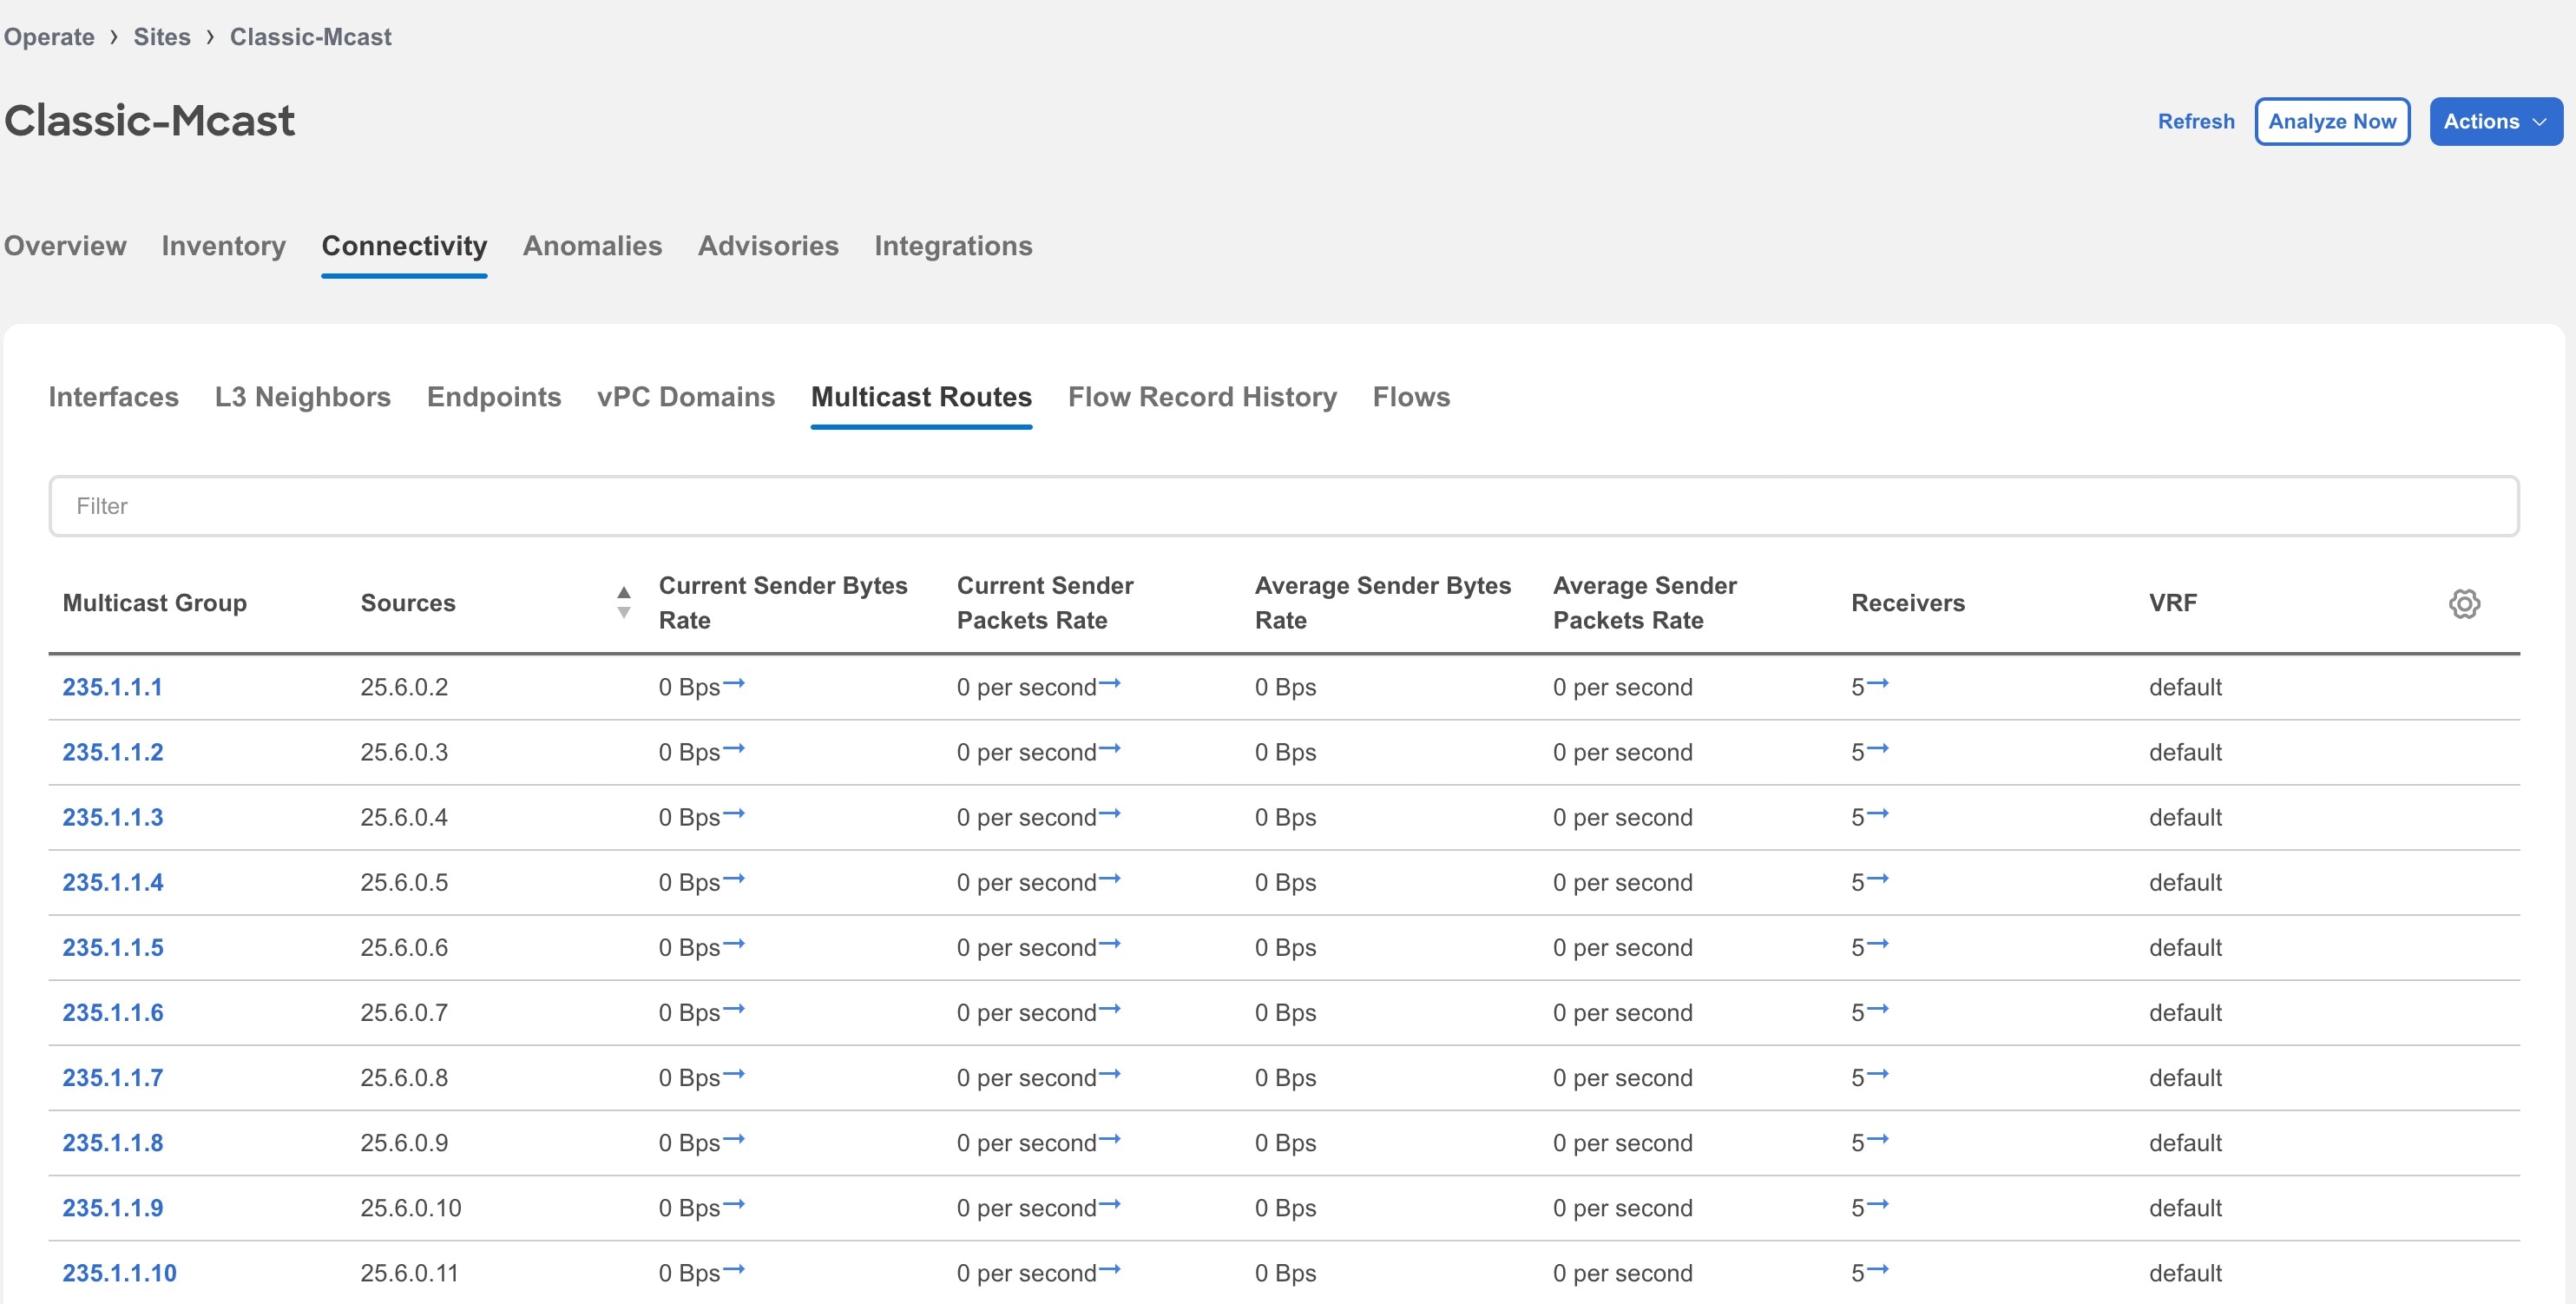Switch to the Flows tab
The height and width of the screenshot is (1304, 2576).
[x=1411, y=396]
